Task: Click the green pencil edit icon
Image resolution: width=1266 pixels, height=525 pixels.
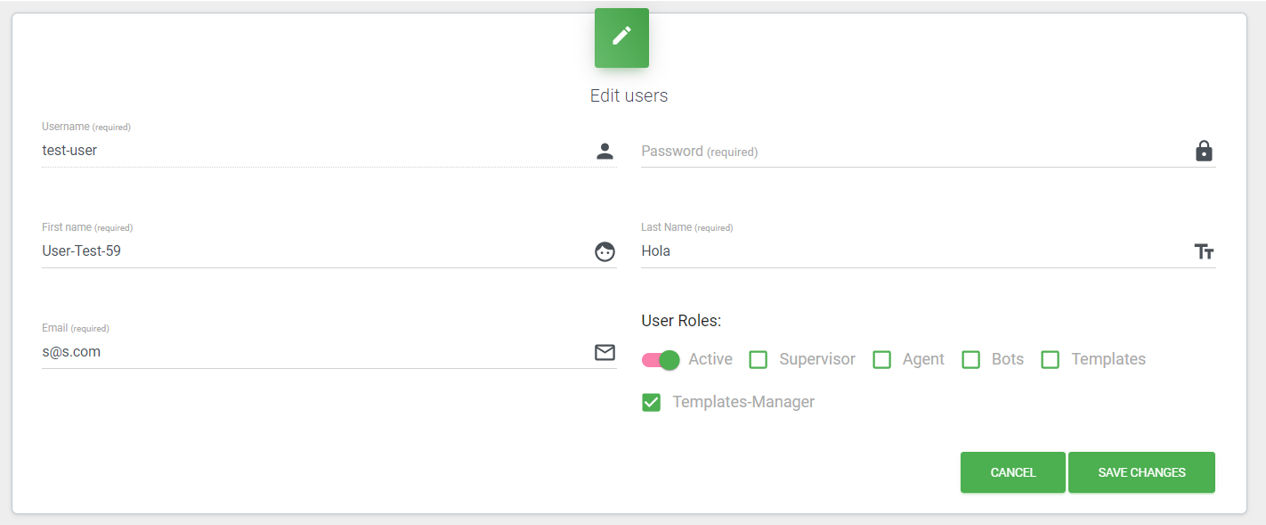Action: [x=621, y=37]
